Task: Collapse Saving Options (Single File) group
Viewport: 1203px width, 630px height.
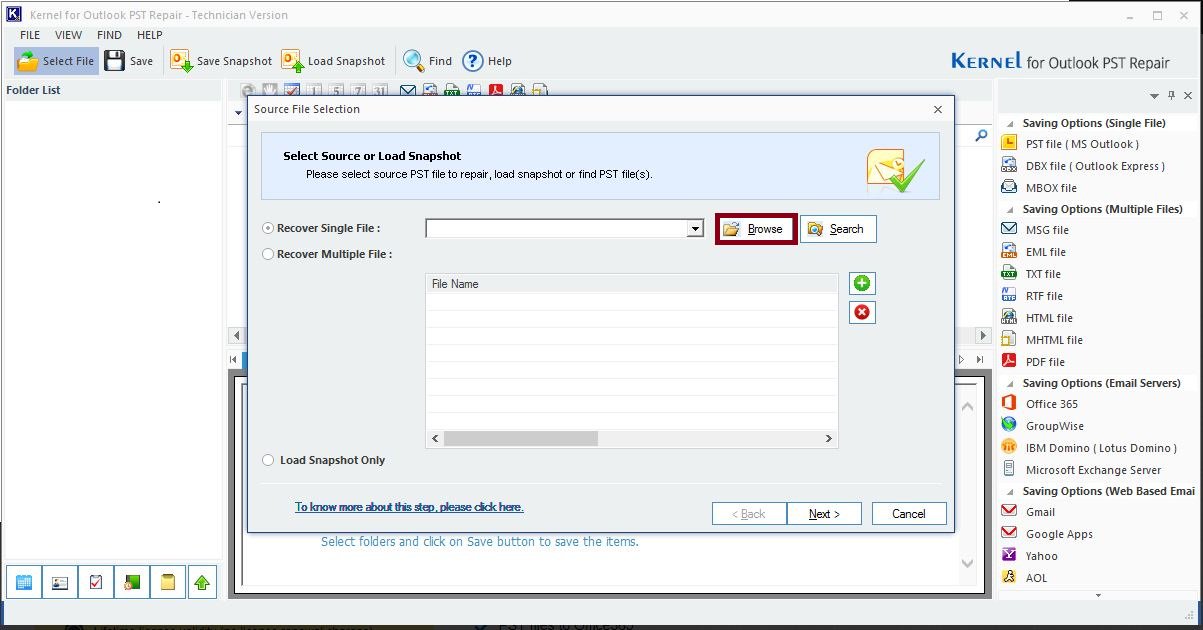Action: tap(1010, 124)
